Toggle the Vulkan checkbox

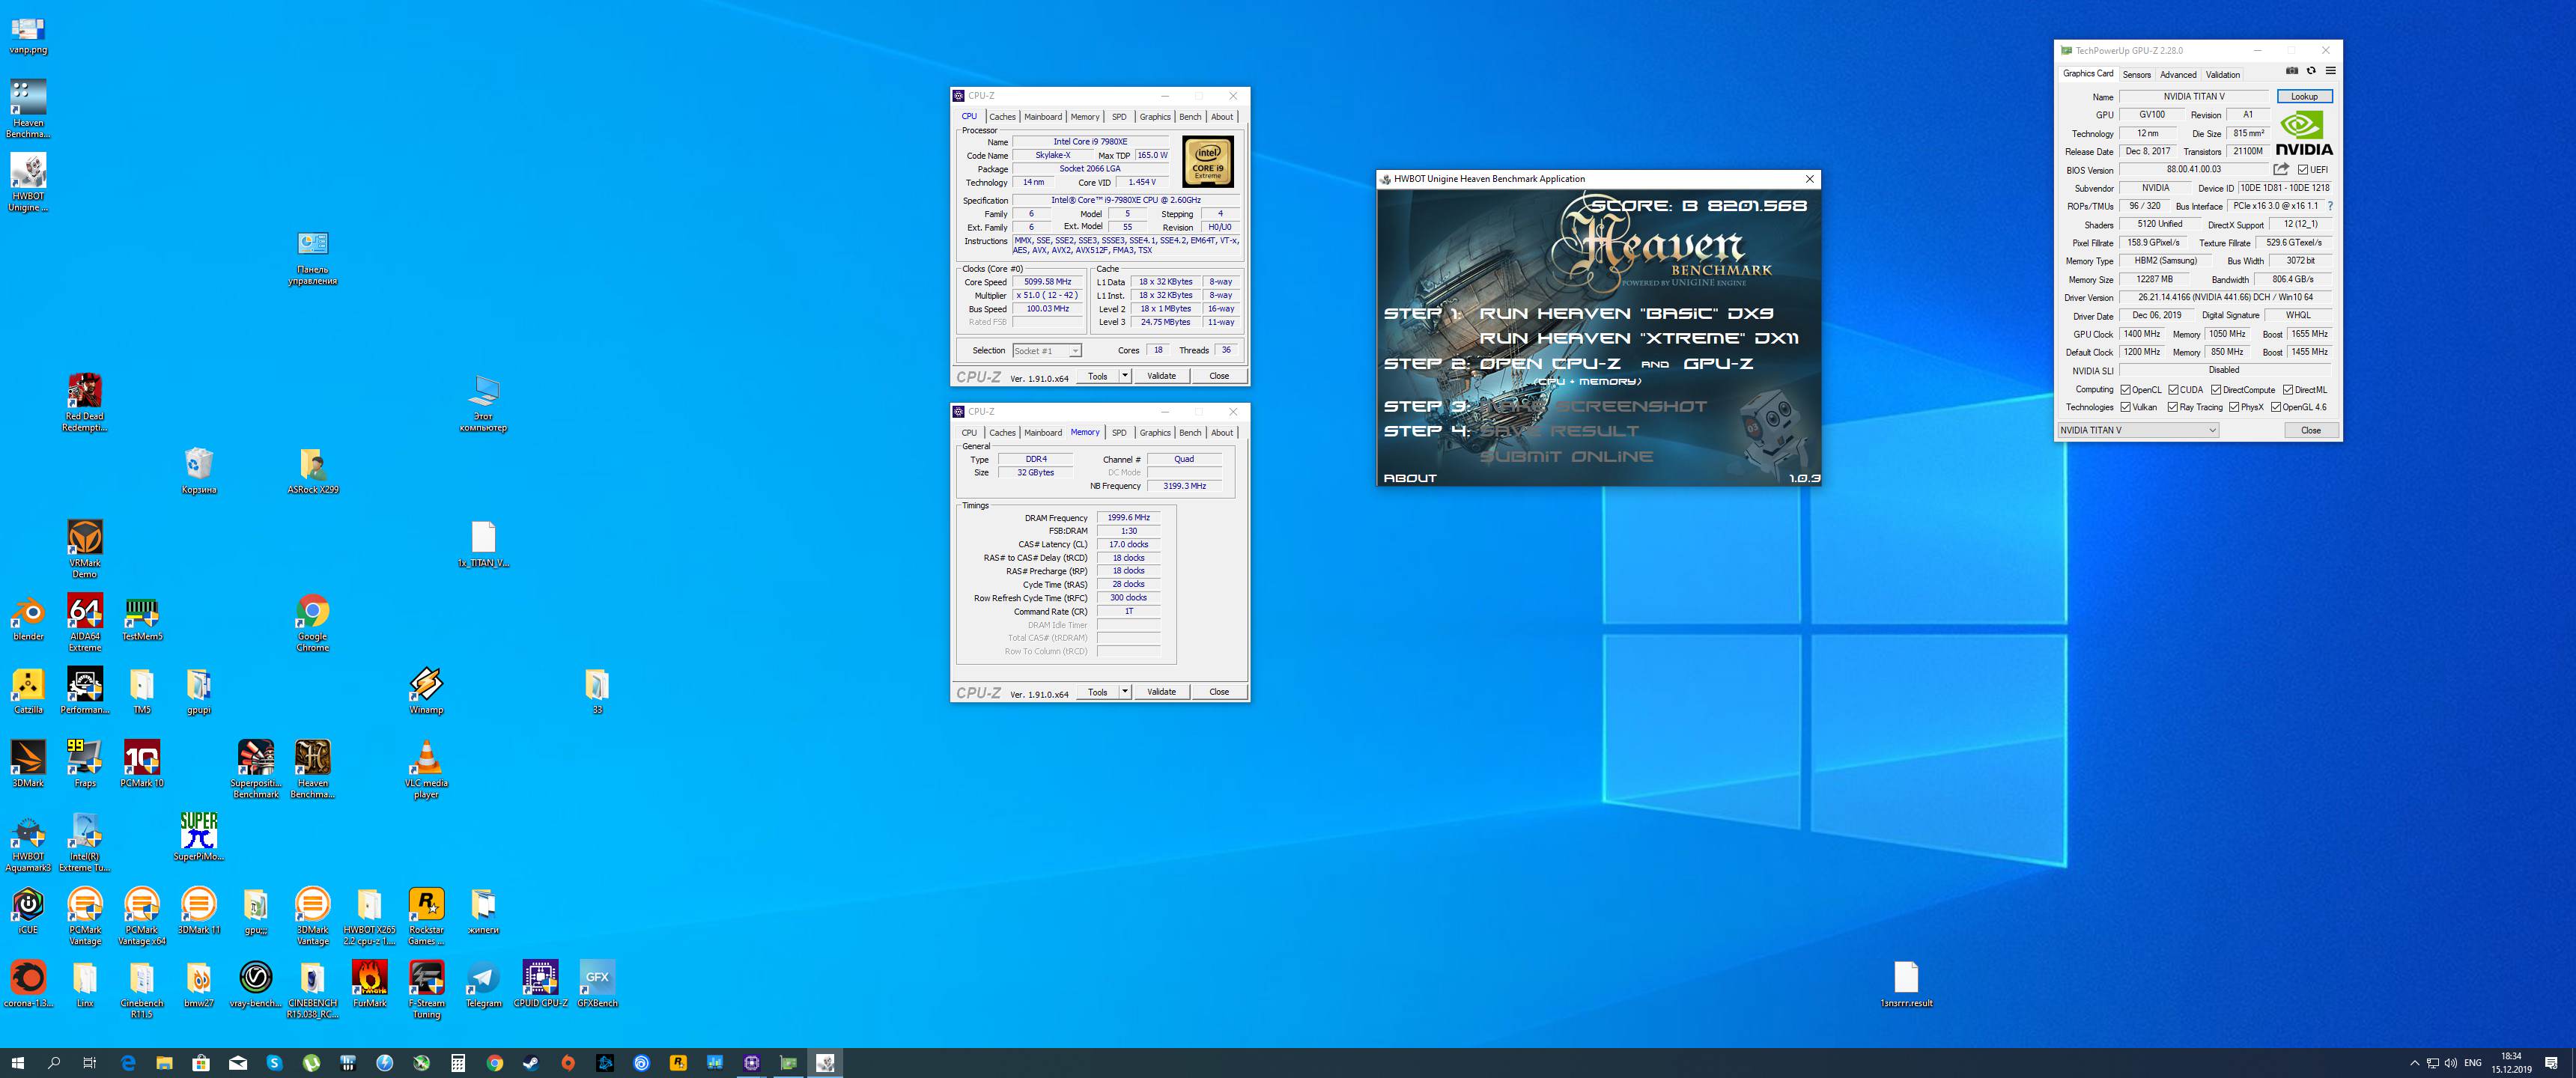click(2125, 407)
